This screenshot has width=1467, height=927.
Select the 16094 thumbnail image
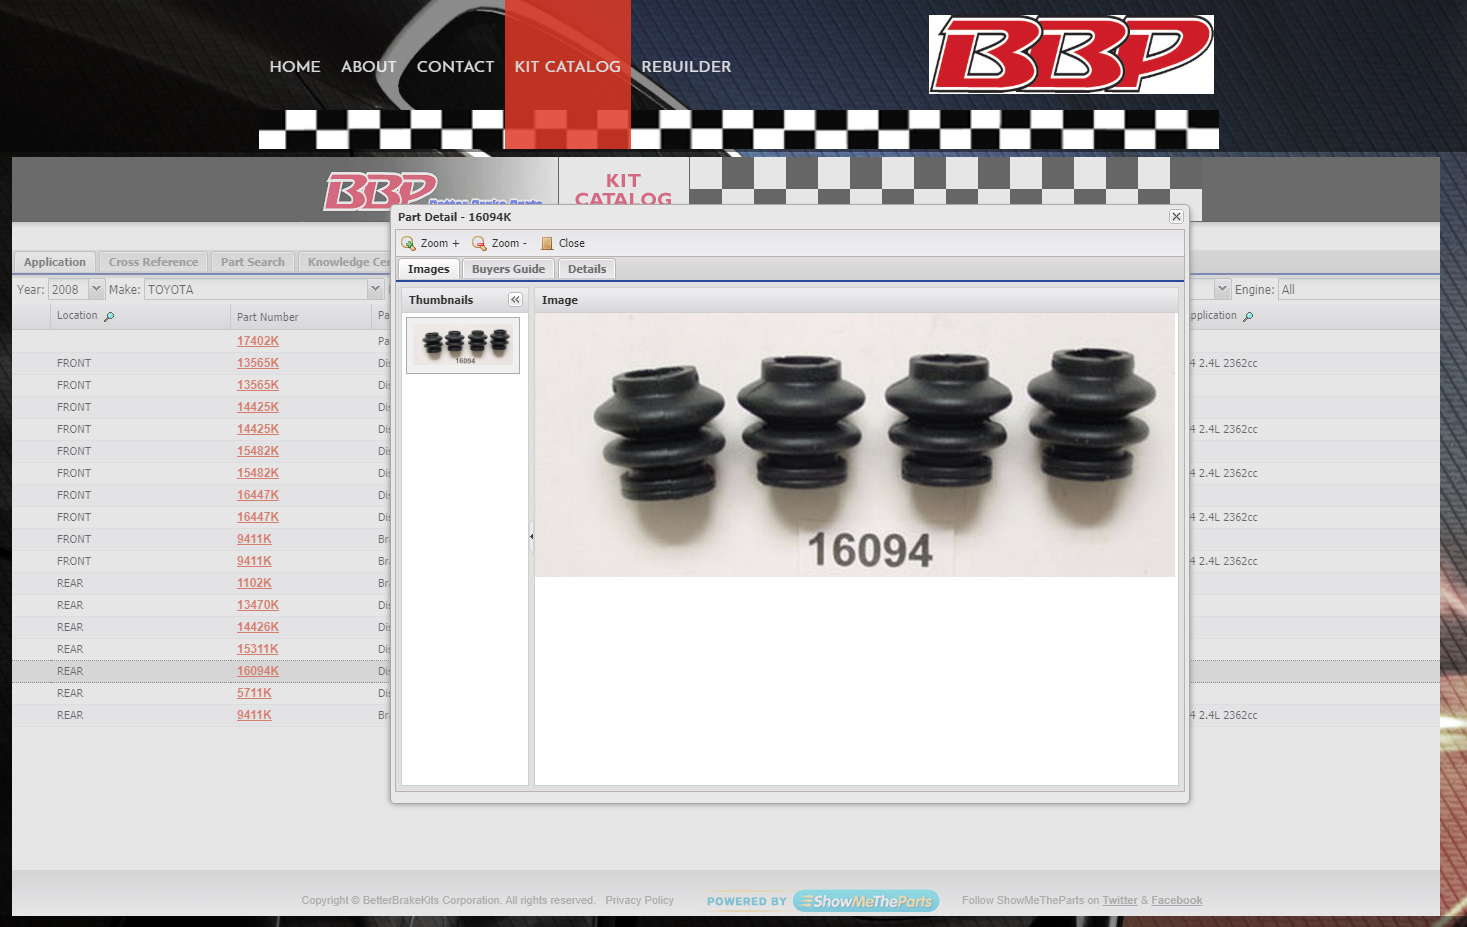point(463,345)
